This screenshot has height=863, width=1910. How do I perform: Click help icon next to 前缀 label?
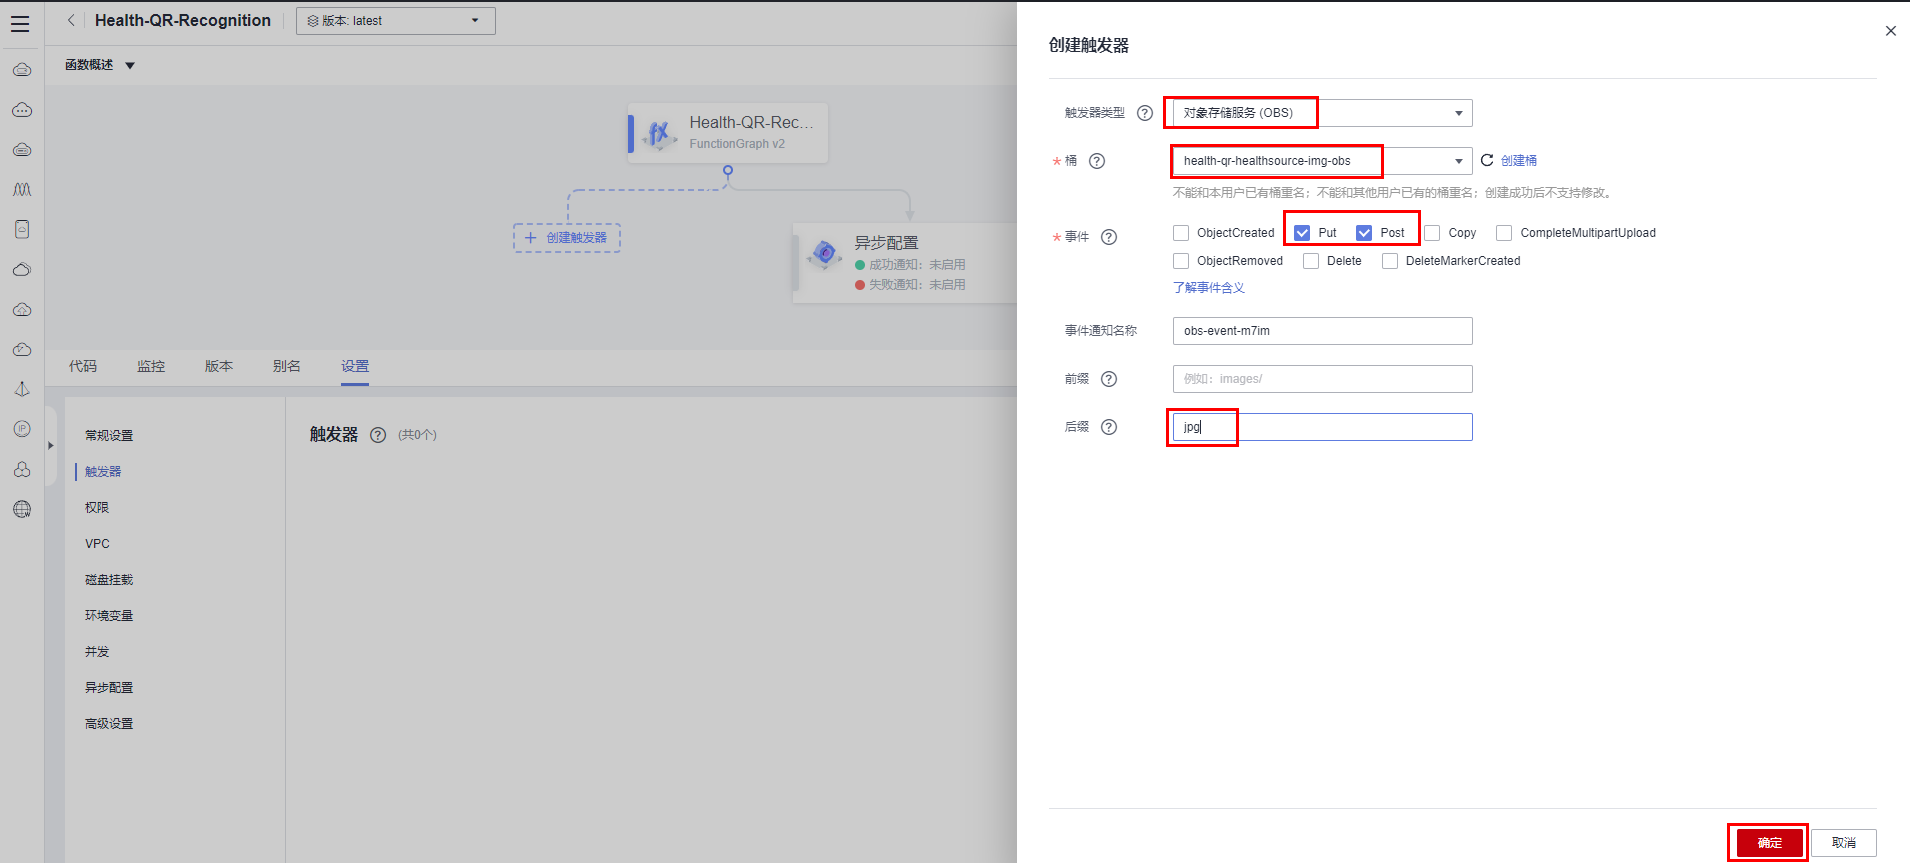coord(1109,379)
